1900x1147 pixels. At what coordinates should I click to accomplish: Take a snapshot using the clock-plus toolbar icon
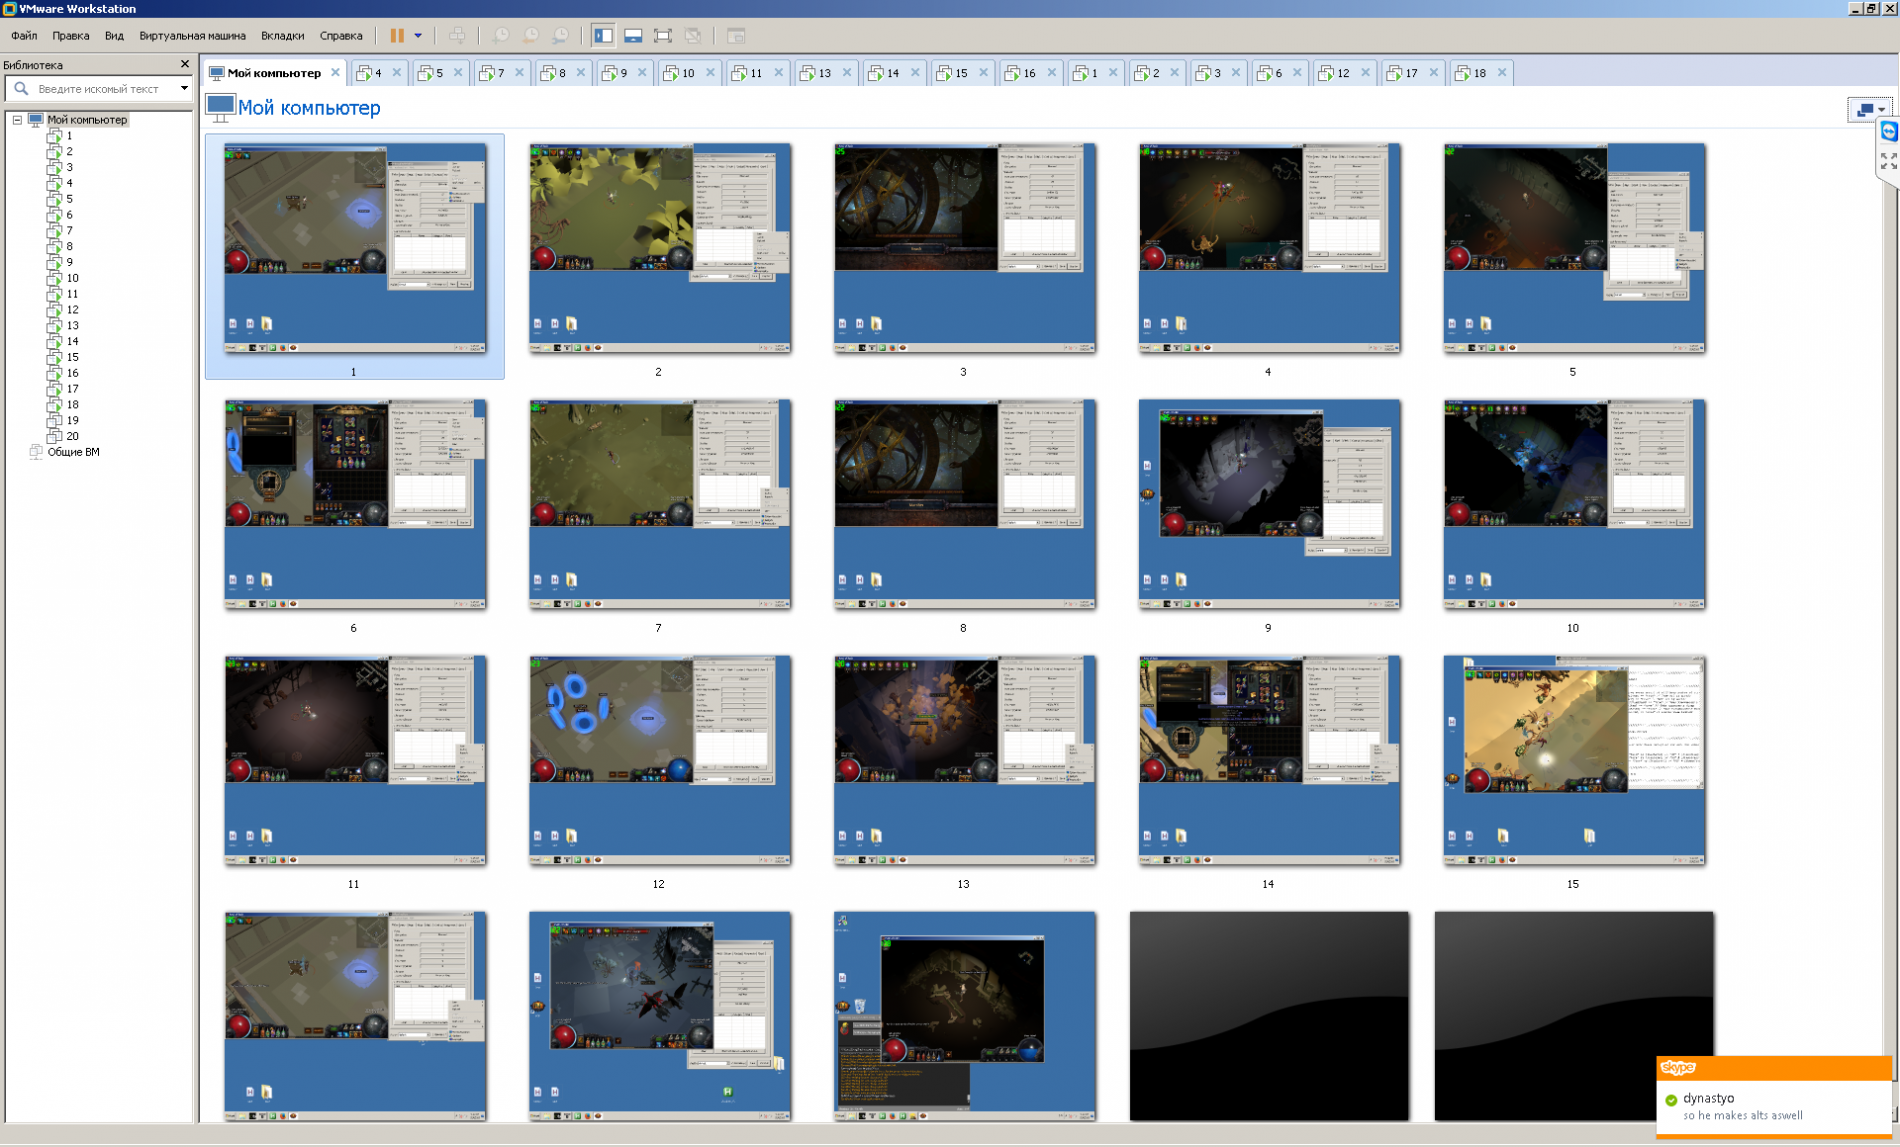(501, 35)
